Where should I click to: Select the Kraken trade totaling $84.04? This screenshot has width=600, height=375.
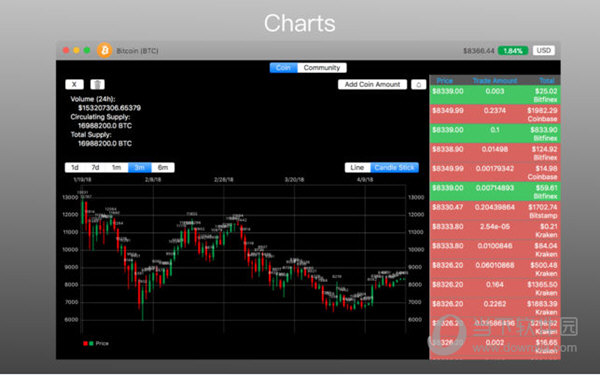point(495,250)
